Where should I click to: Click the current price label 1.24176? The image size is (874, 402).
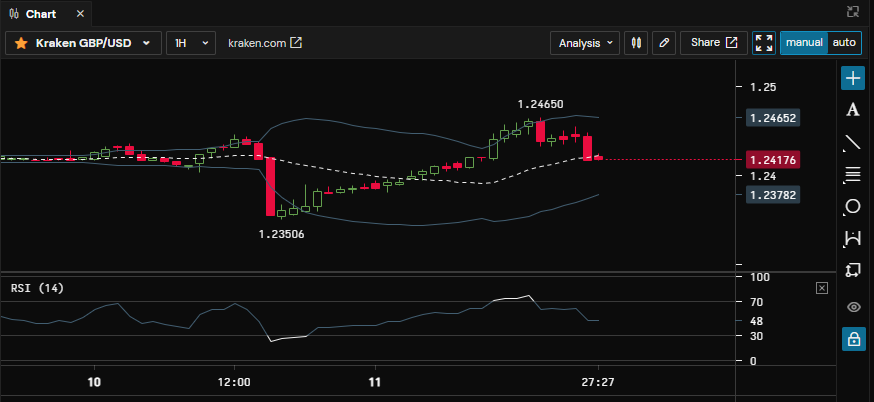[771, 160]
